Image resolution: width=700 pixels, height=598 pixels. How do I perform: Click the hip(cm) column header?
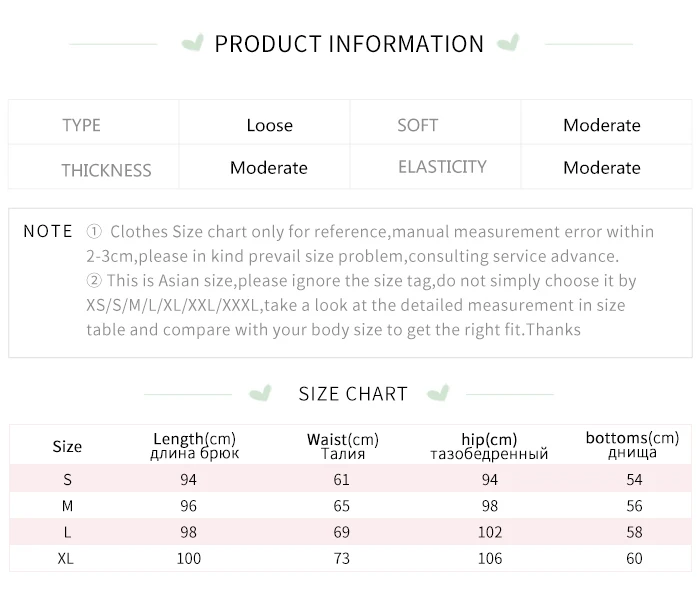(x=489, y=446)
